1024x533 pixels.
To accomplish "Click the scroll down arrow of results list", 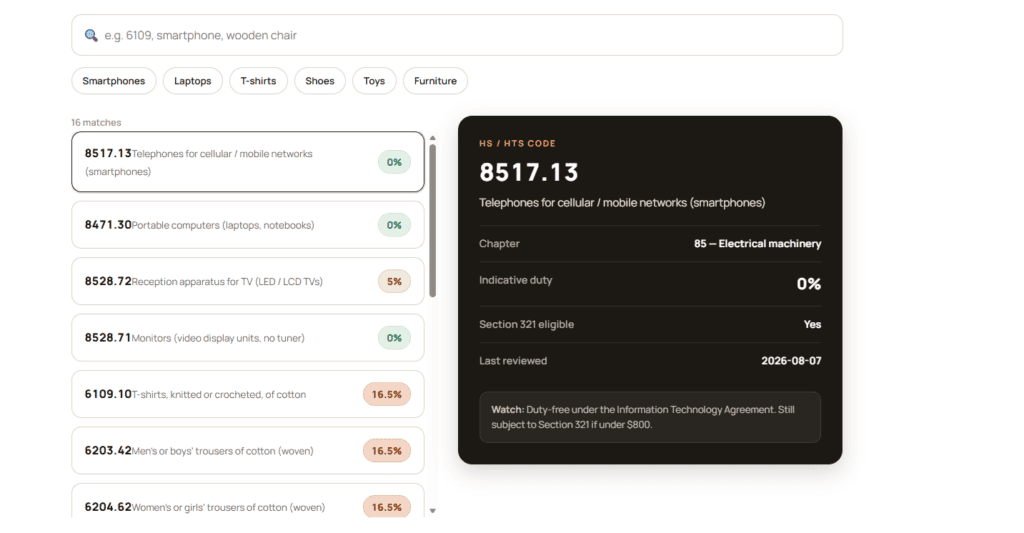I will tap(432, 511).
